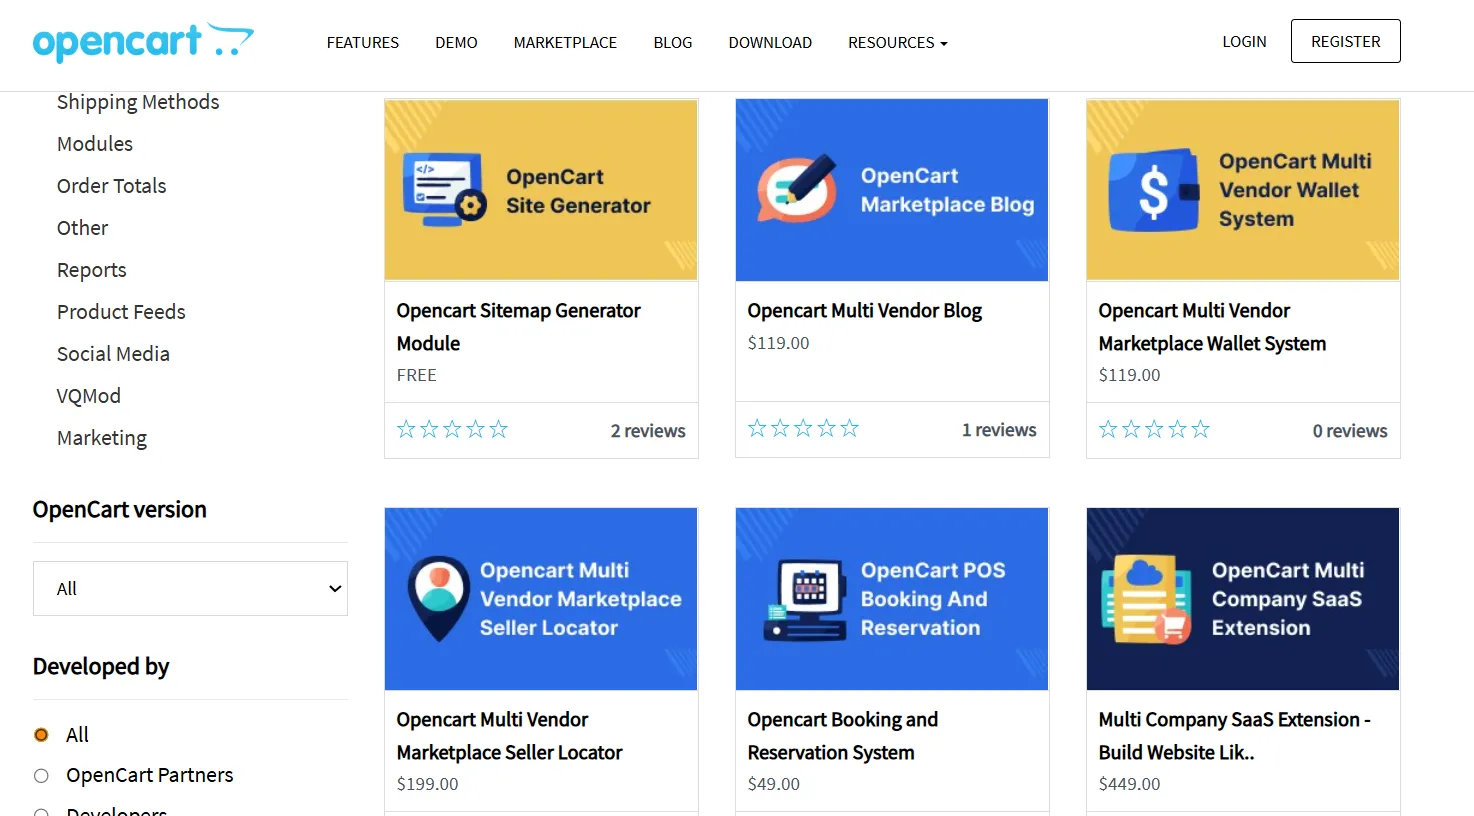Click the Register button
This screenshot has width=1474, height=816.
[1346, 41]
